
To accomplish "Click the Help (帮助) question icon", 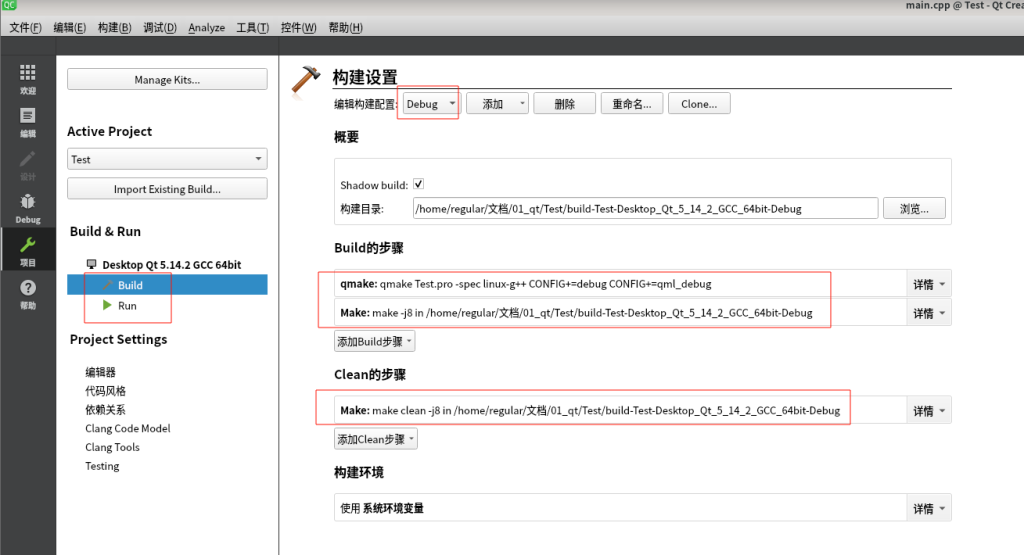I will point(27,292).
